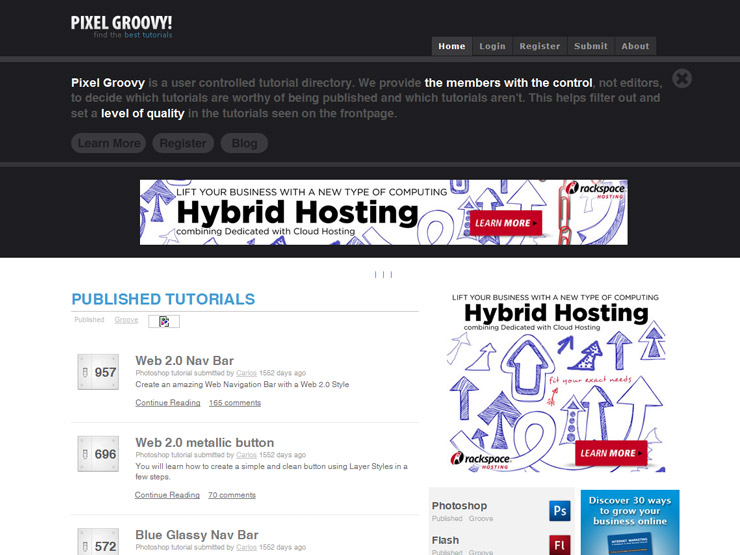Open the Register nav item

[x=540, y=46]
